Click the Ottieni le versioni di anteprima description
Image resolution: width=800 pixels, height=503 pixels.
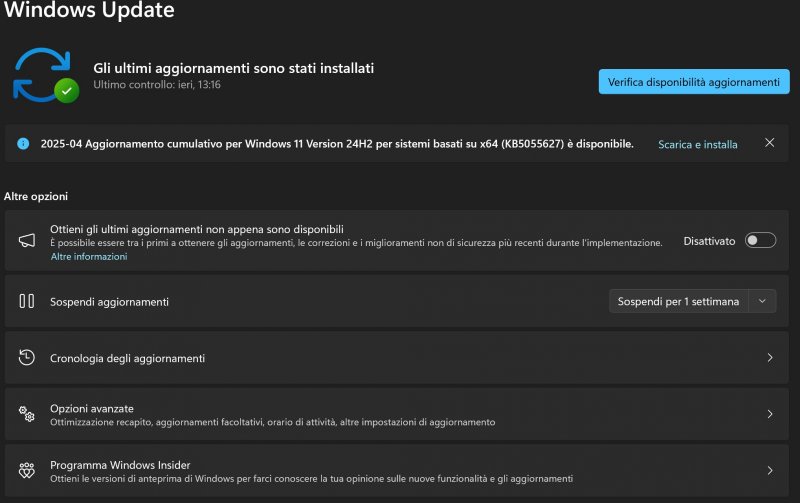coord(311,479)
